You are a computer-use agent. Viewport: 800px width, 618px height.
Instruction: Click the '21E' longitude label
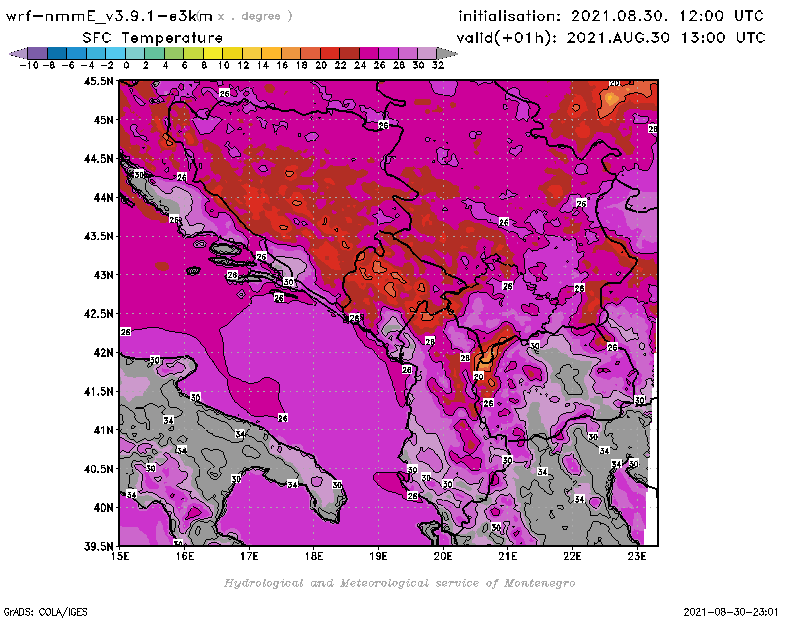(508, 556)
